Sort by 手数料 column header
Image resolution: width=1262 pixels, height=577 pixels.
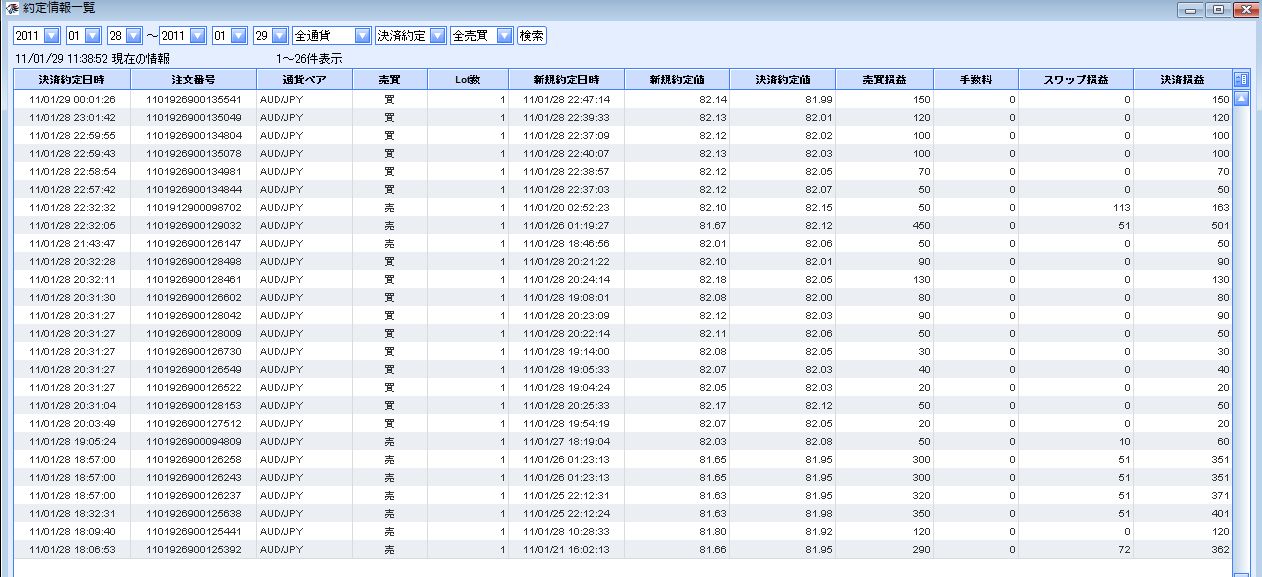point(977,79)
